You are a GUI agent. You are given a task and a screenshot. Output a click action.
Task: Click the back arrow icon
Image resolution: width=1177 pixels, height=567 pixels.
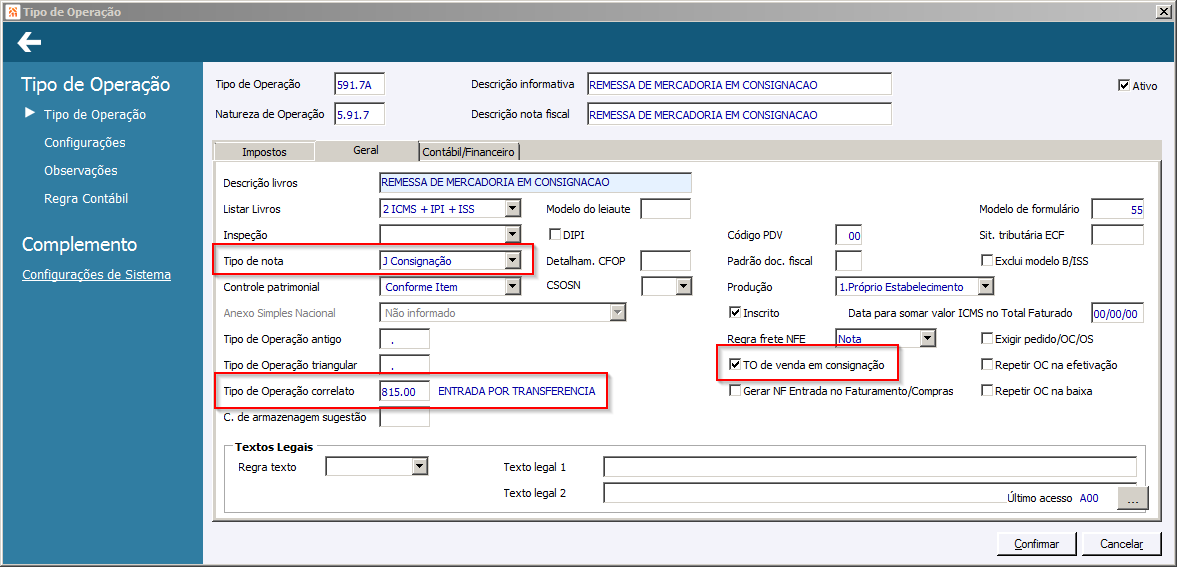[29, 43]
